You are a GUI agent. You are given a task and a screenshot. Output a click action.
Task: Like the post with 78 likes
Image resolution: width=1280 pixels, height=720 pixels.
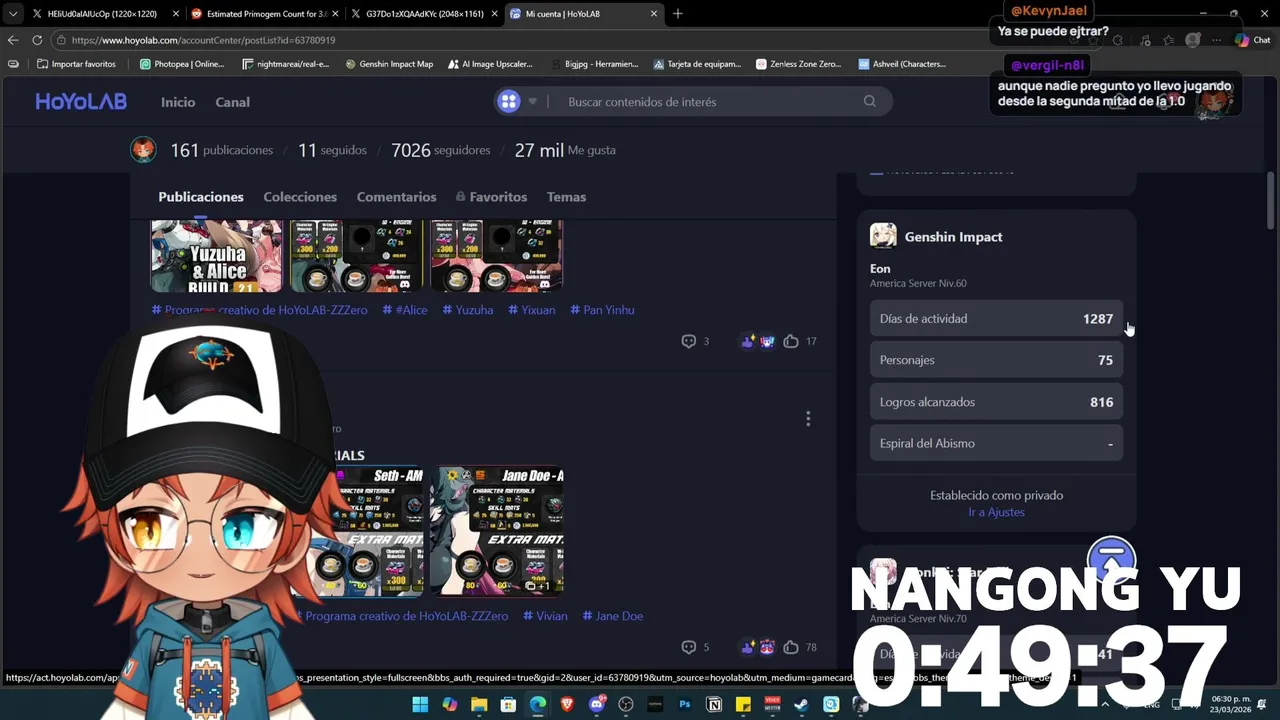coord(791,647)
